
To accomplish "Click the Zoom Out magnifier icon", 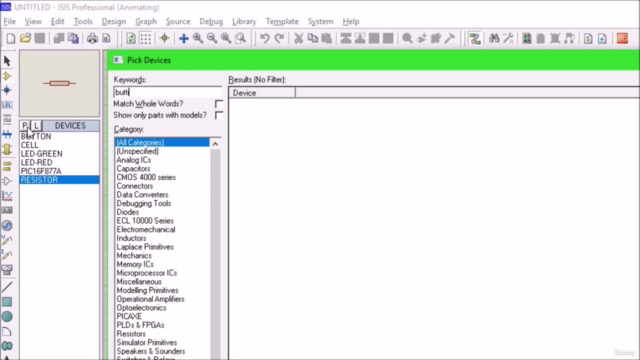I will (x=212, y=38).
